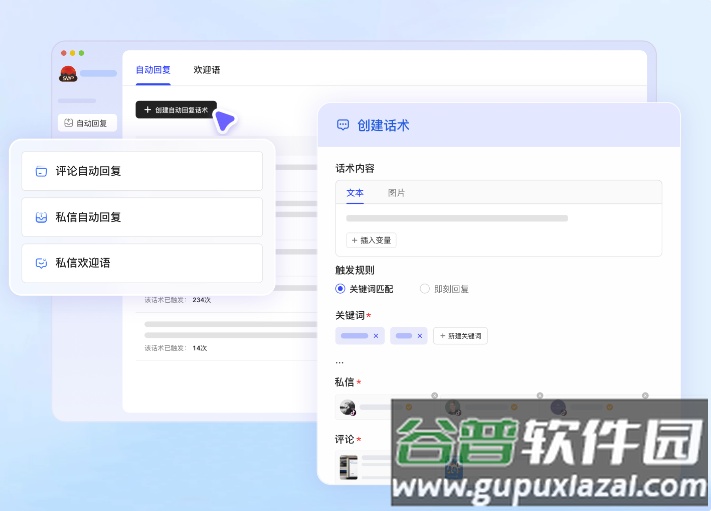Click the avatar in the 私信 field
The image size is (711, 511).
[347, 407]
